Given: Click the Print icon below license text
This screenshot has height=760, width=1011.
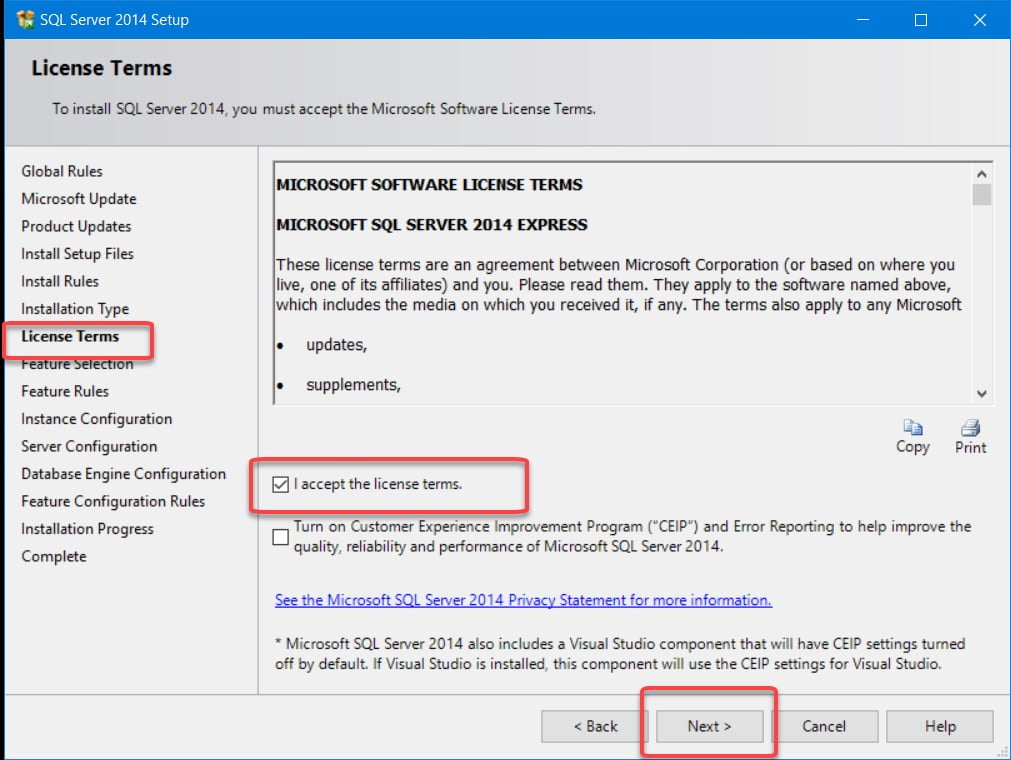Looking at the screenshot, I should (x=970, y=428).
